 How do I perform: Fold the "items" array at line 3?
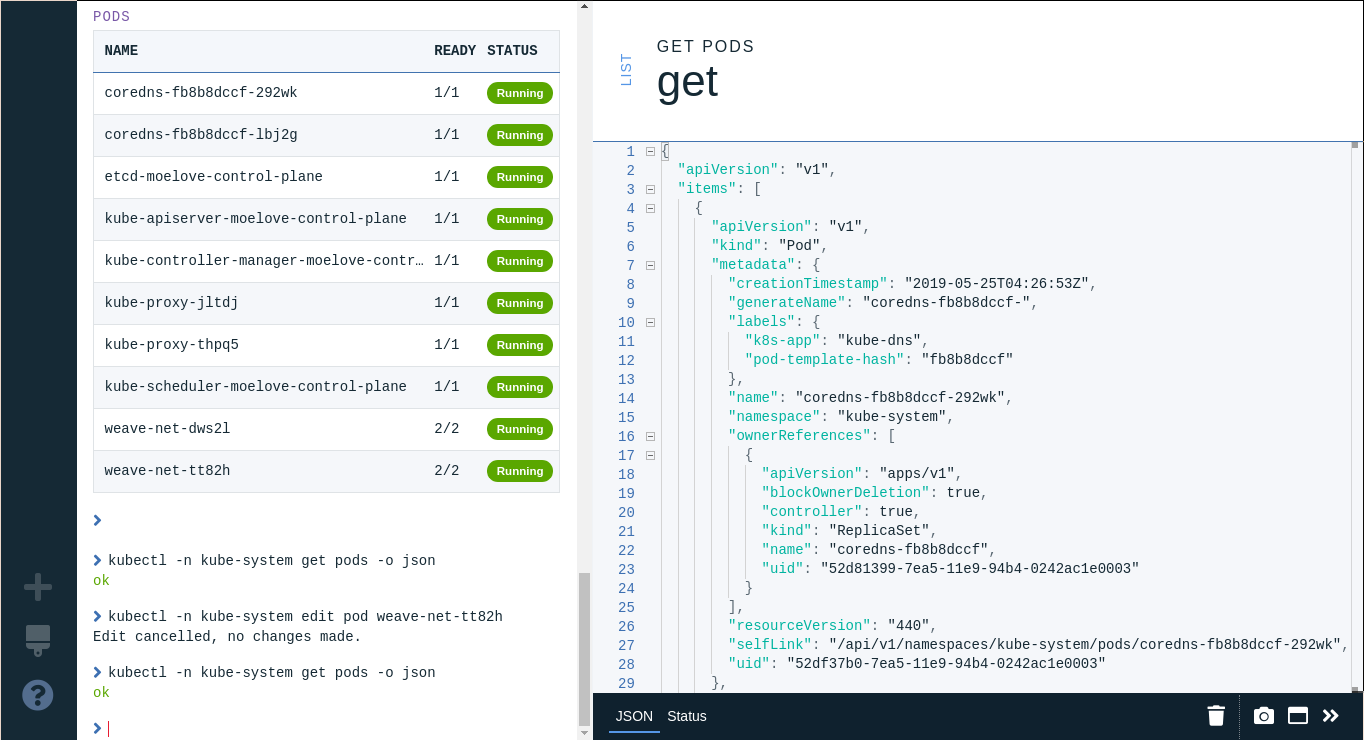coord(650,190)
